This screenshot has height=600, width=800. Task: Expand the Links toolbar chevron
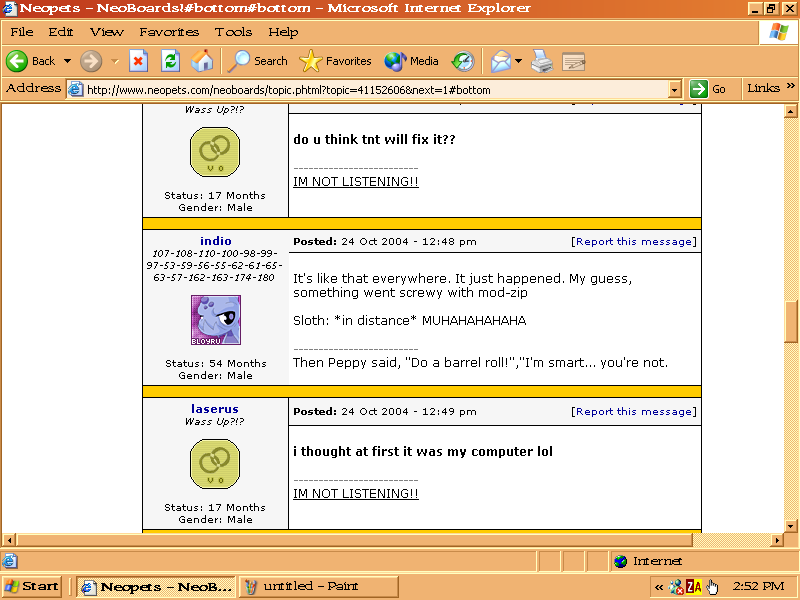point(790,85)
